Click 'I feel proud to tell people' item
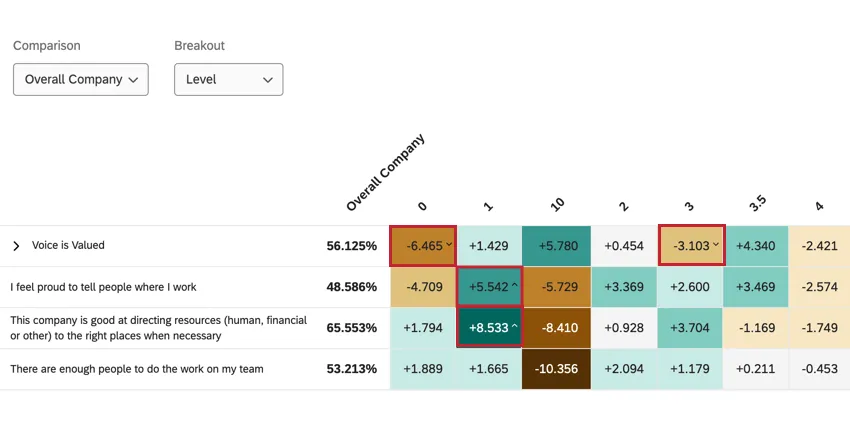 [x=103, y=287]
